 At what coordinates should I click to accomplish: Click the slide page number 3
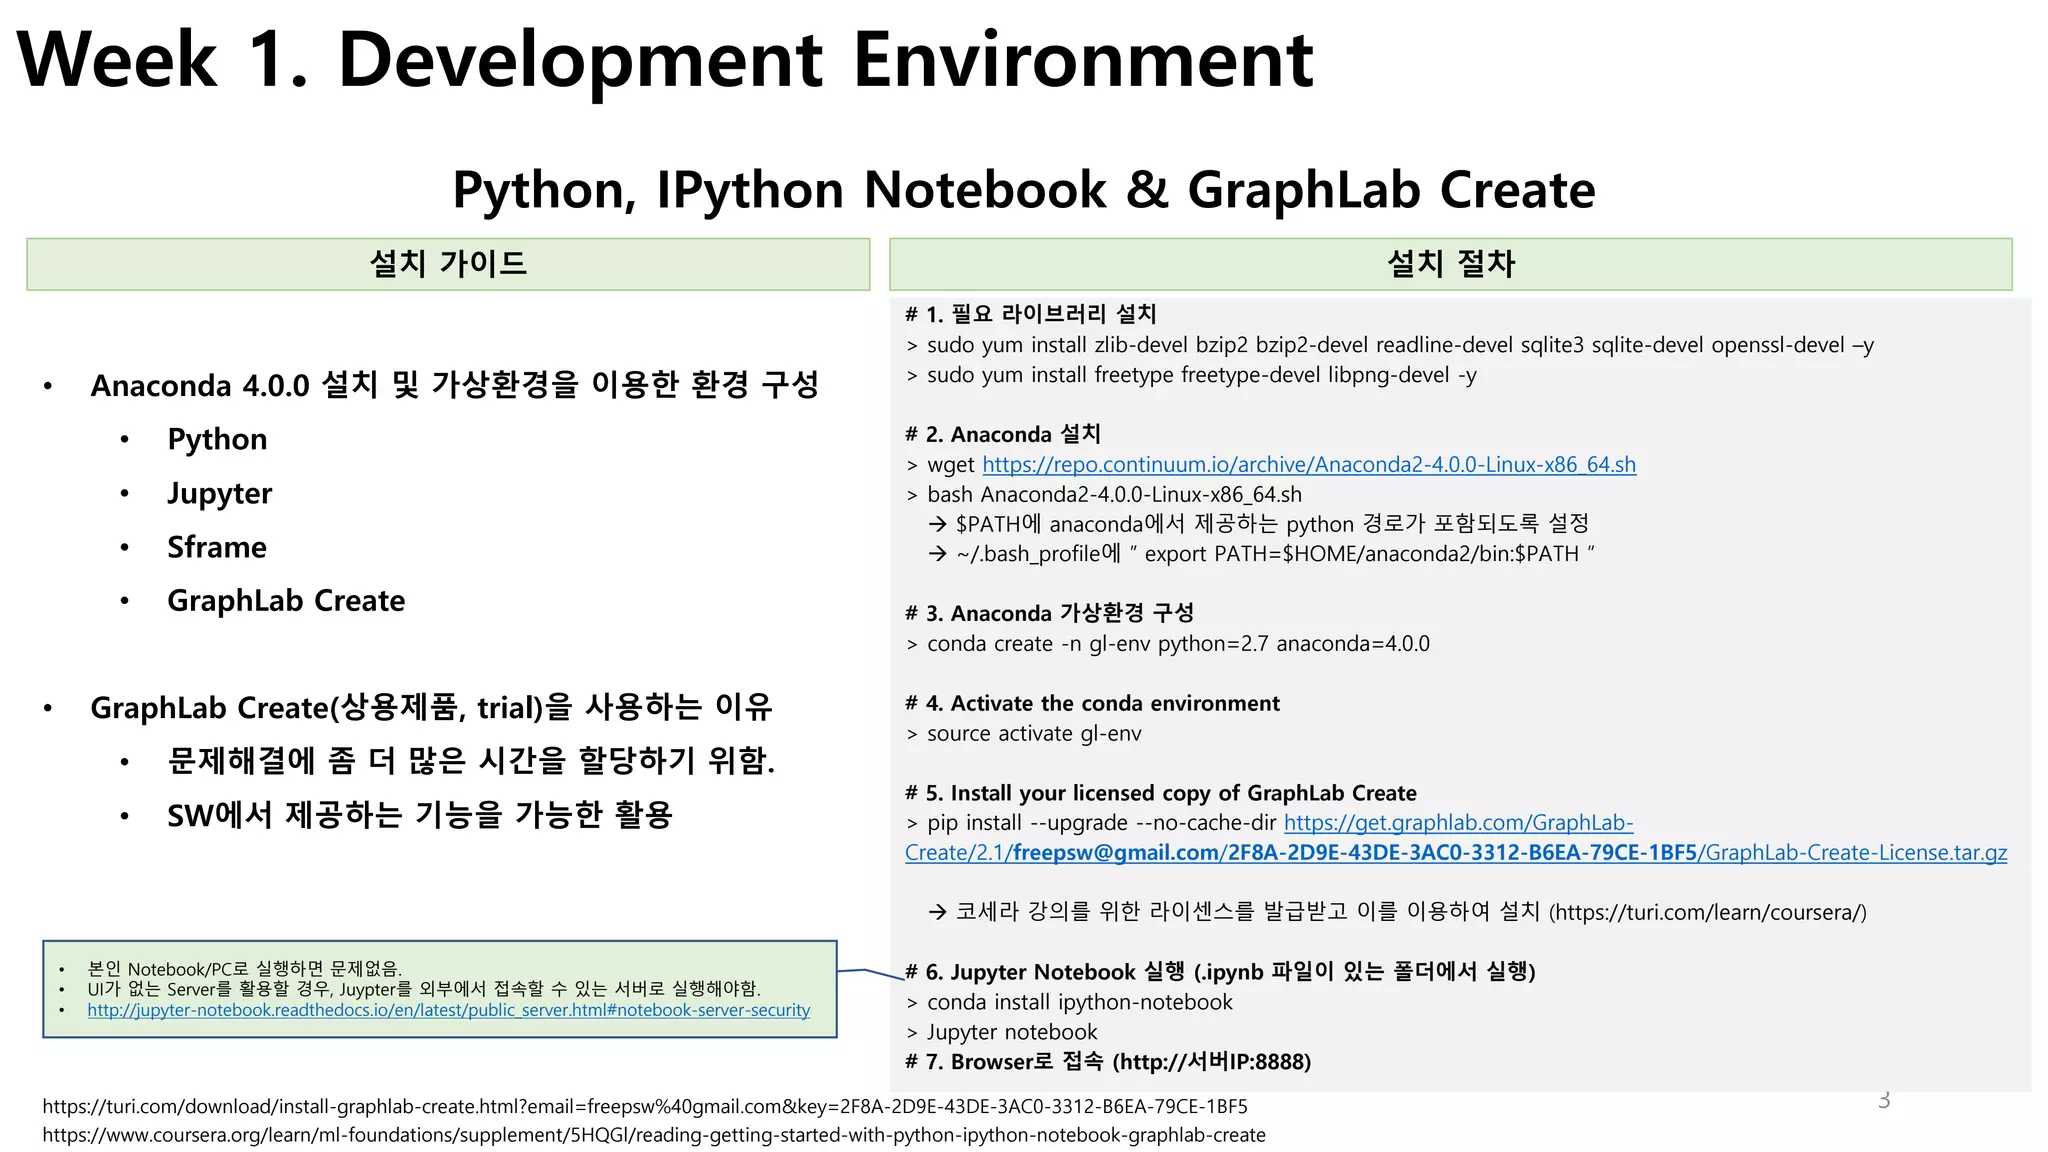pos(1884,1101)
